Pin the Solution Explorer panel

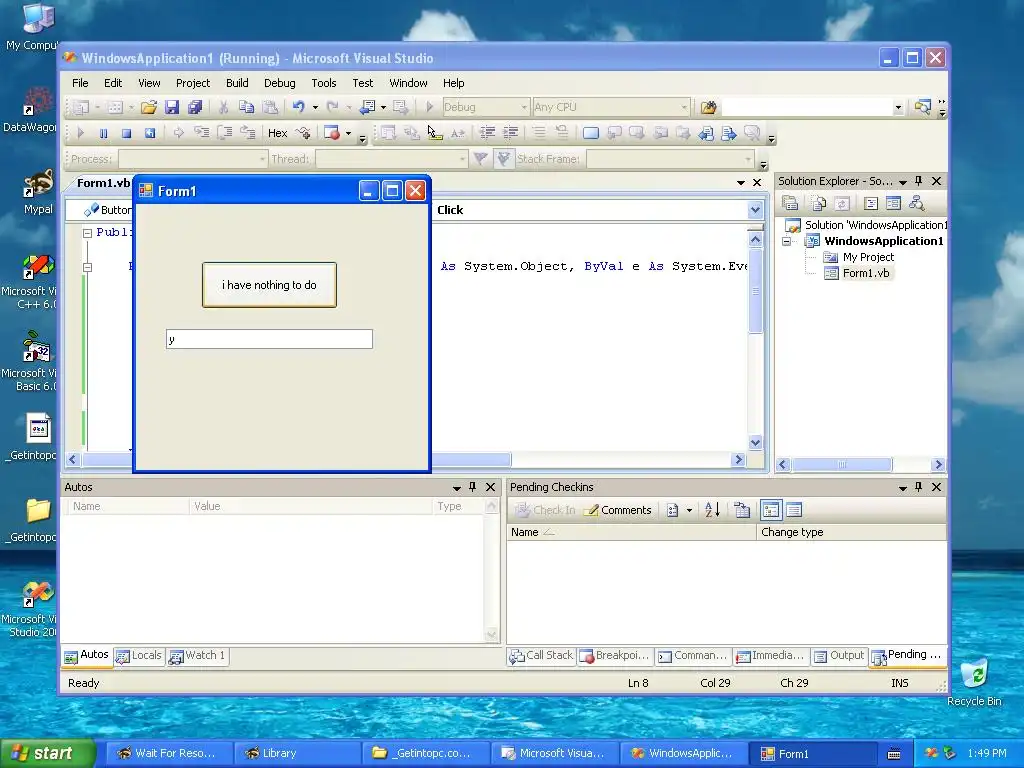[918, 181]
